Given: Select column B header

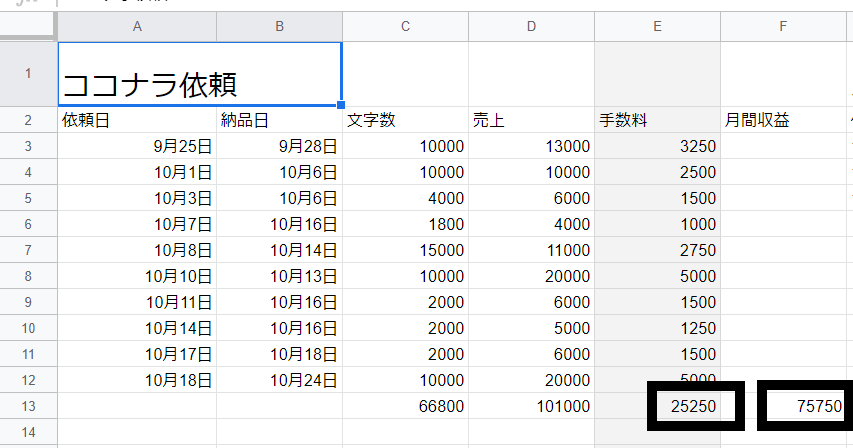Looking at the screenshot, I should 280,27.
